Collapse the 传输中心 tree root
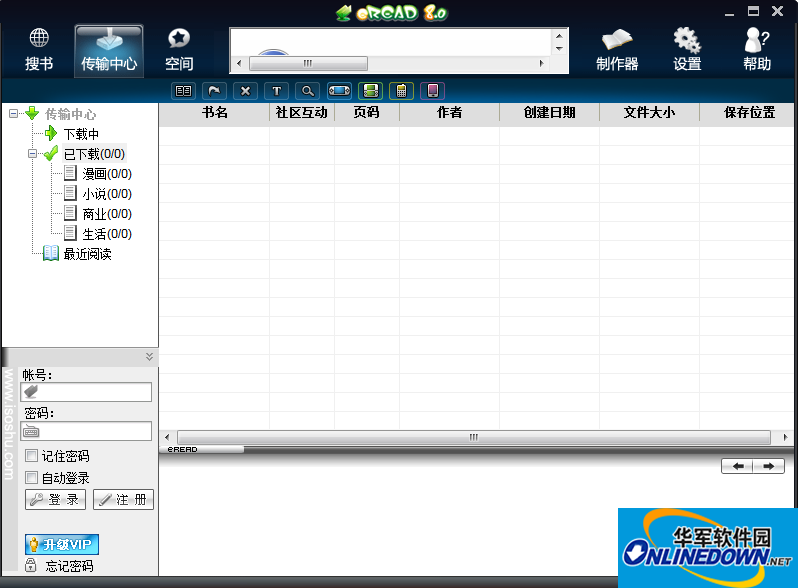The width and height of the screenshot is (798, 588). 13,114
